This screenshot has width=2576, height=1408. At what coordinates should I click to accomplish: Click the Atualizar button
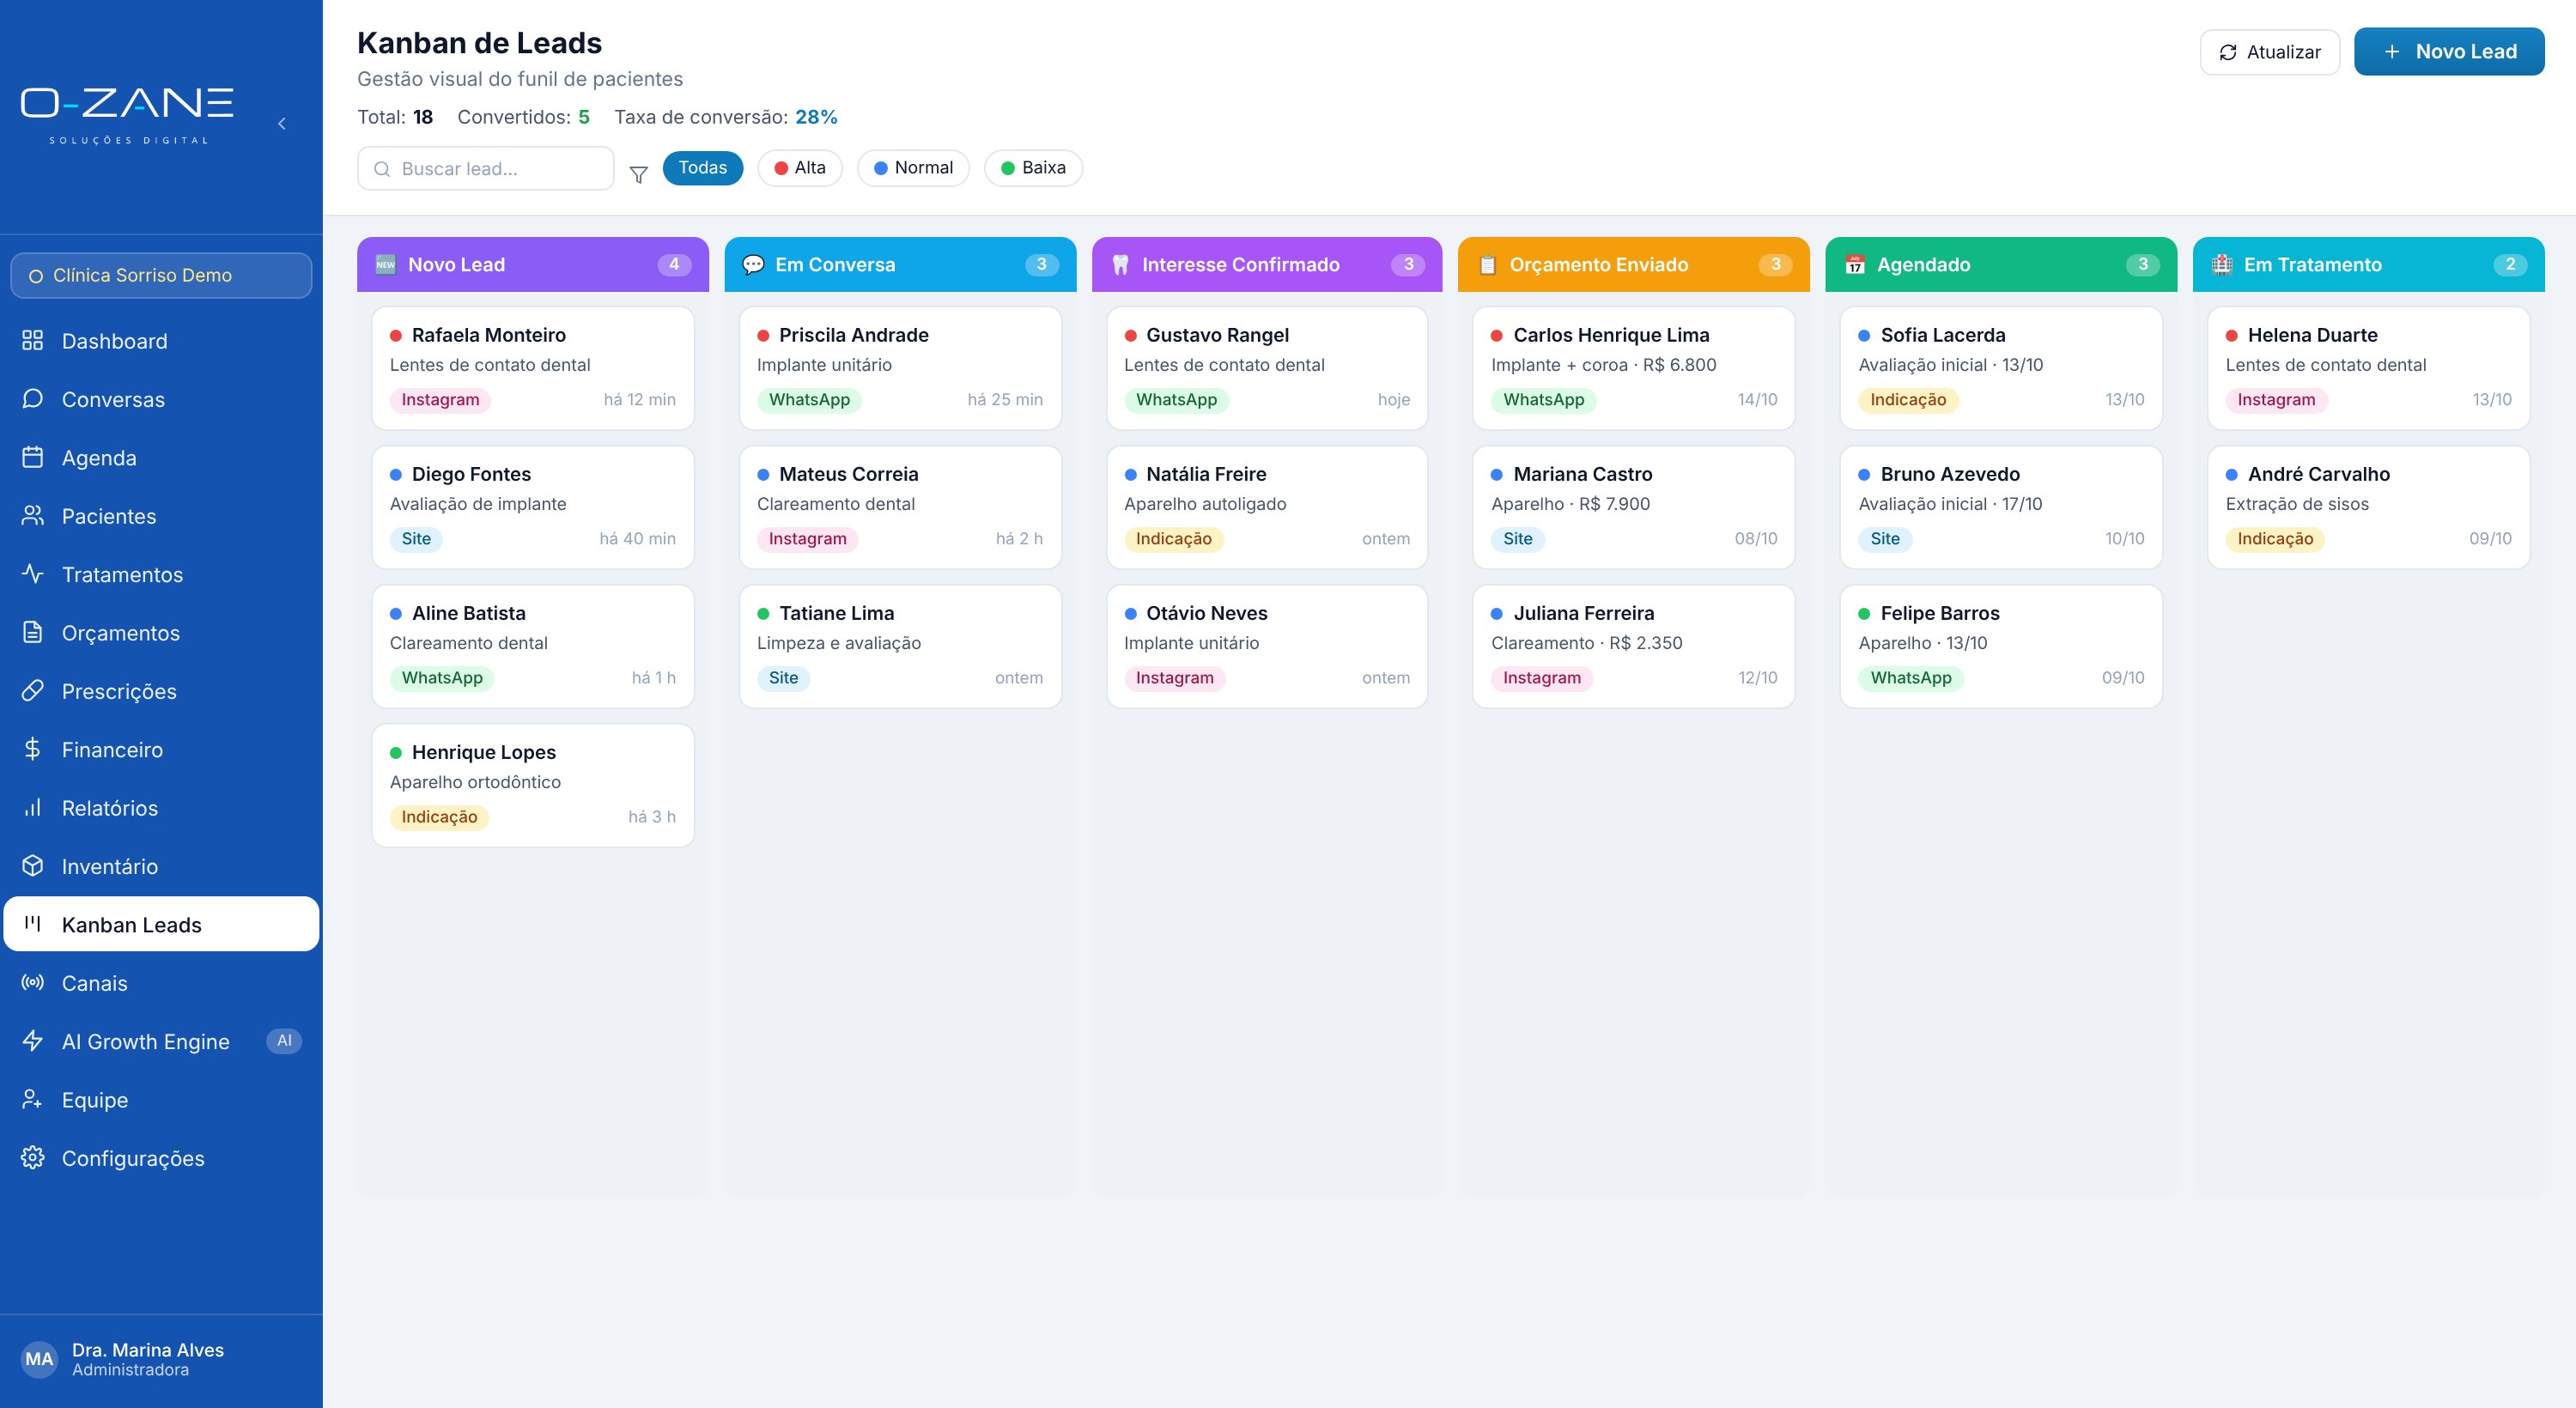coord(2269,52)
